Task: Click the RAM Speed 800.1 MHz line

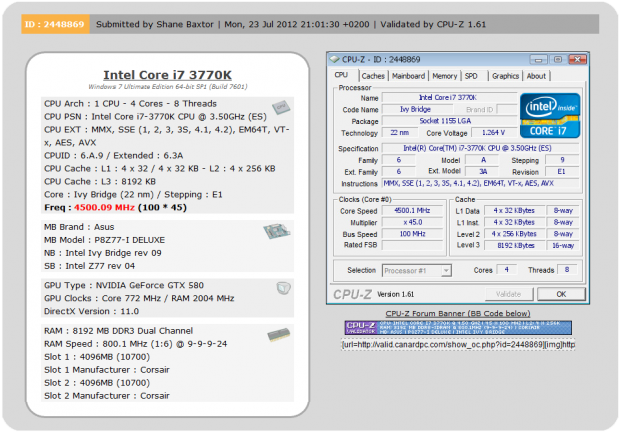Action: point(135,344)
